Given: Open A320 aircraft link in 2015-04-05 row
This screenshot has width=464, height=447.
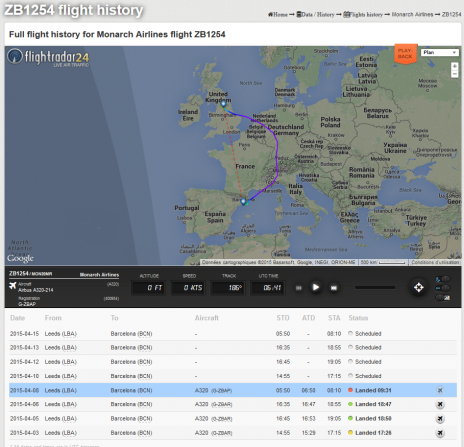Looking at the screenshot, I should (x=213, y=419).
